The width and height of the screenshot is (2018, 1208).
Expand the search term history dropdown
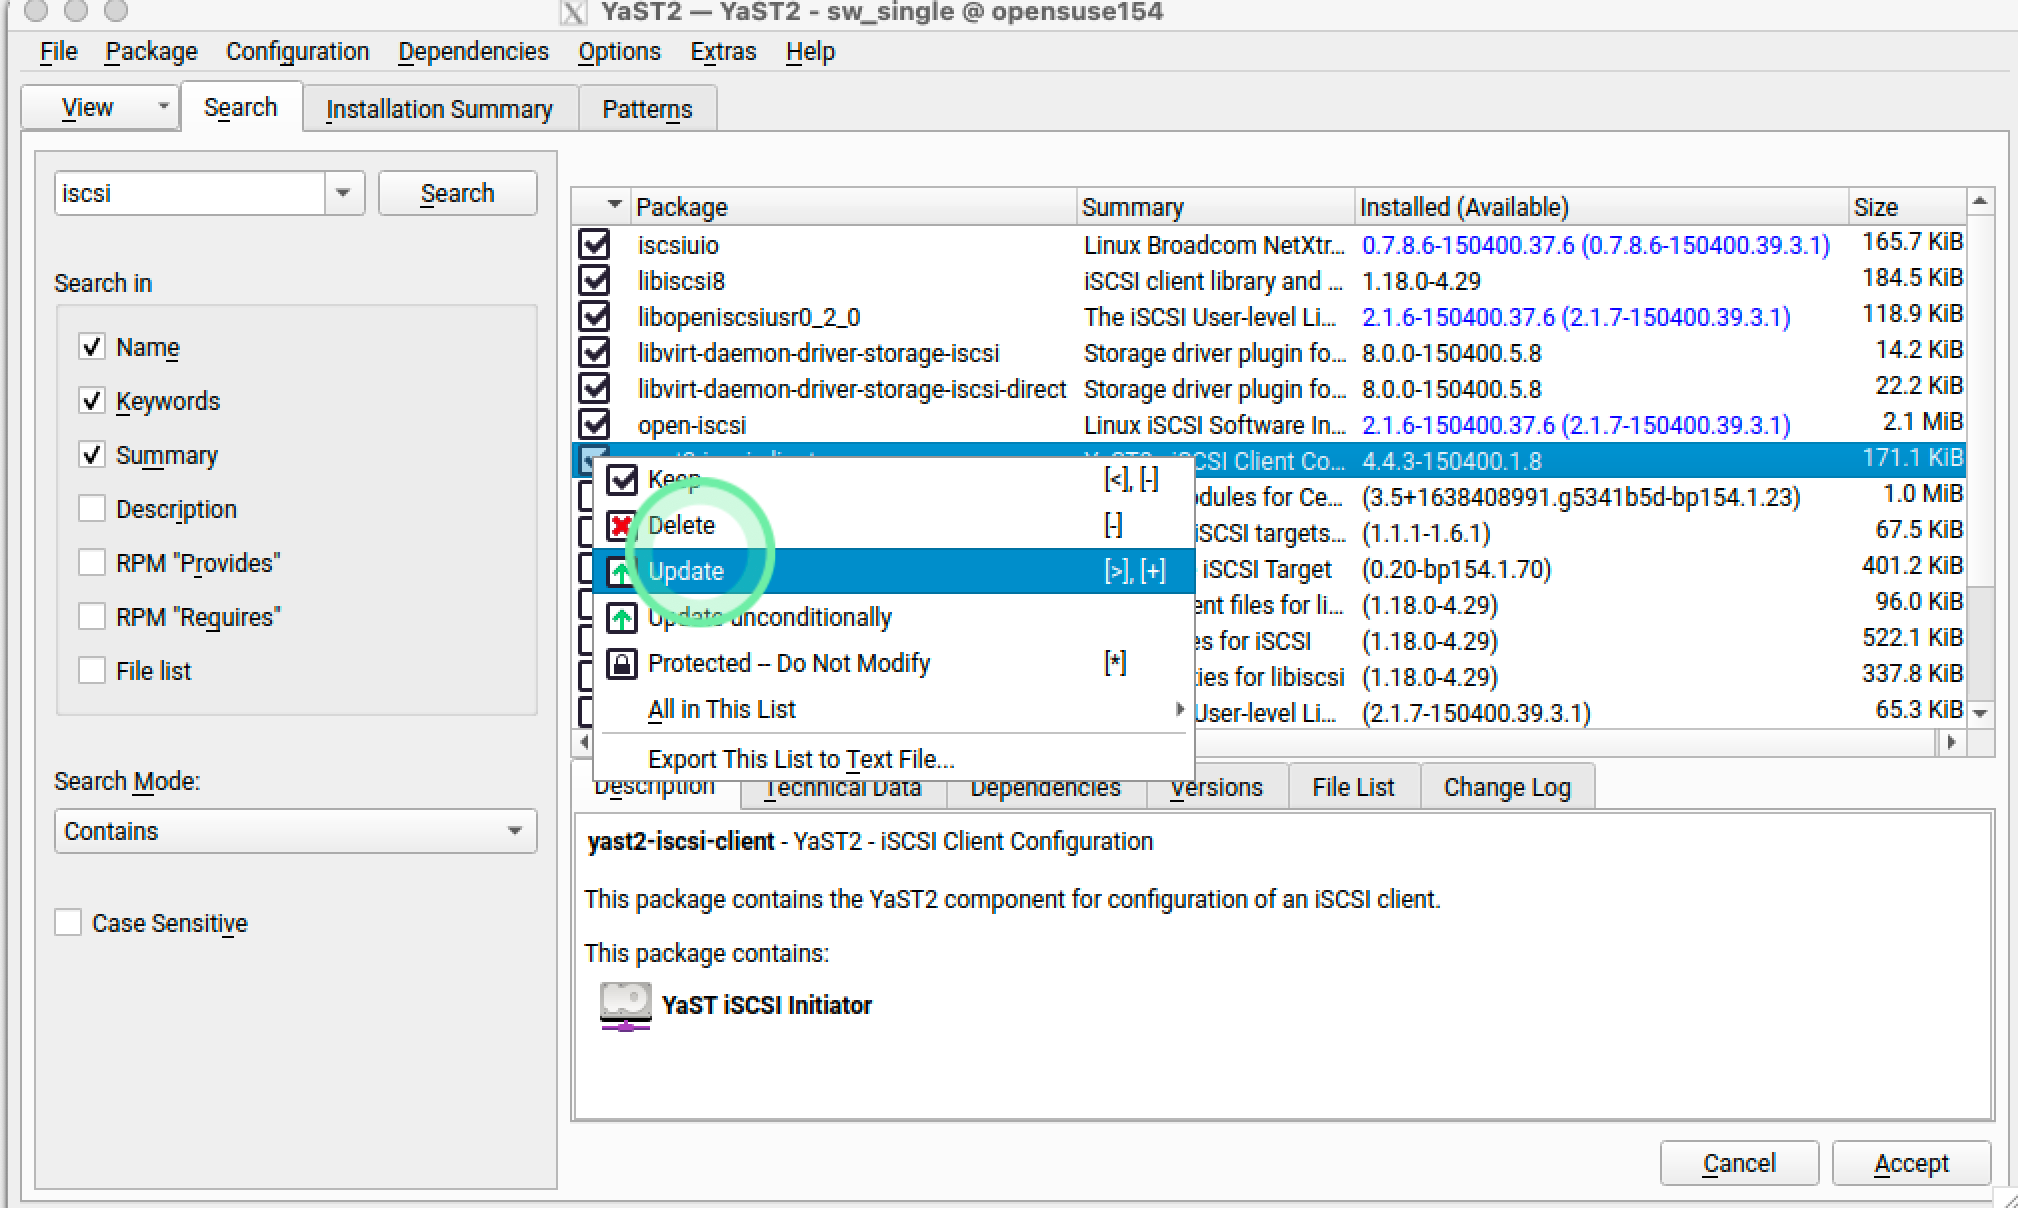[x=343, y=193]
